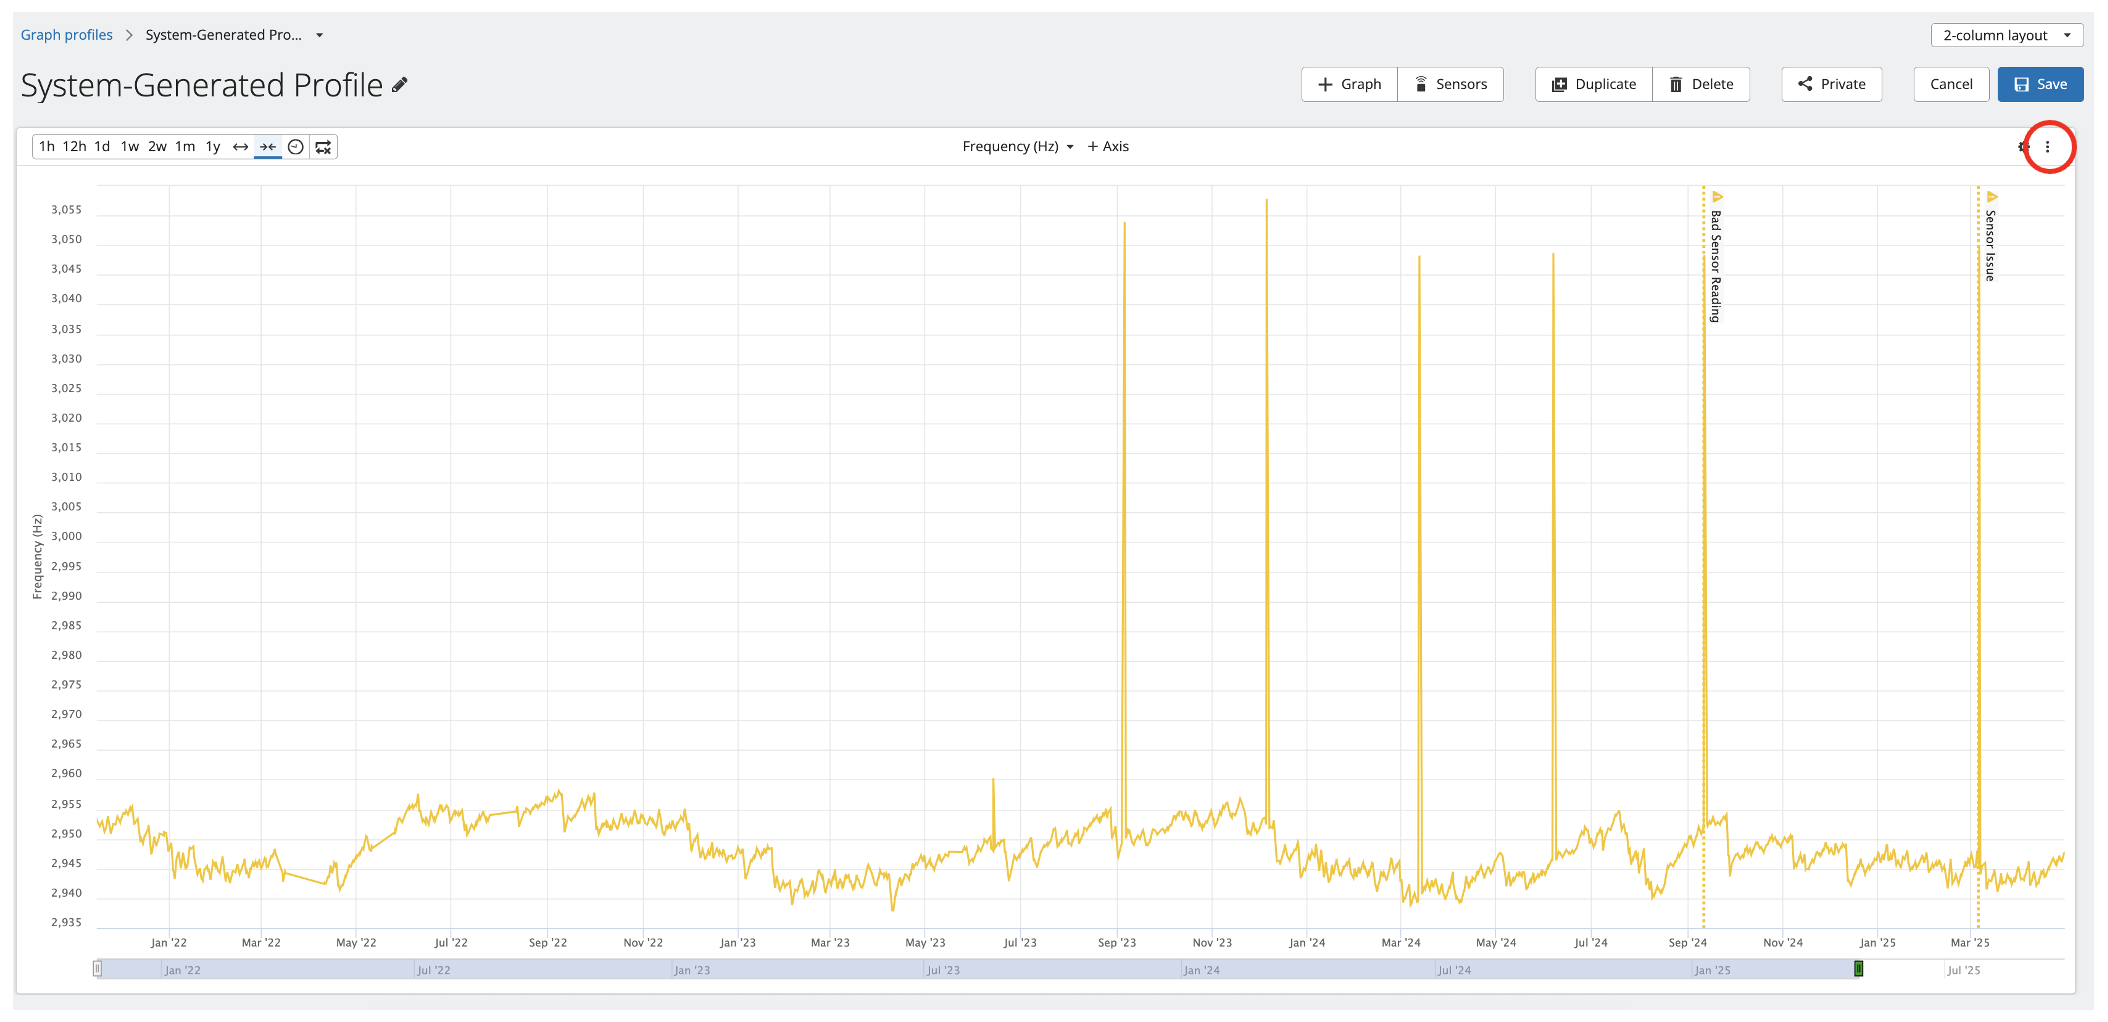
Task: Expand the Frequency (Hz) axis dropdown
Action: tap(1017, 147)
